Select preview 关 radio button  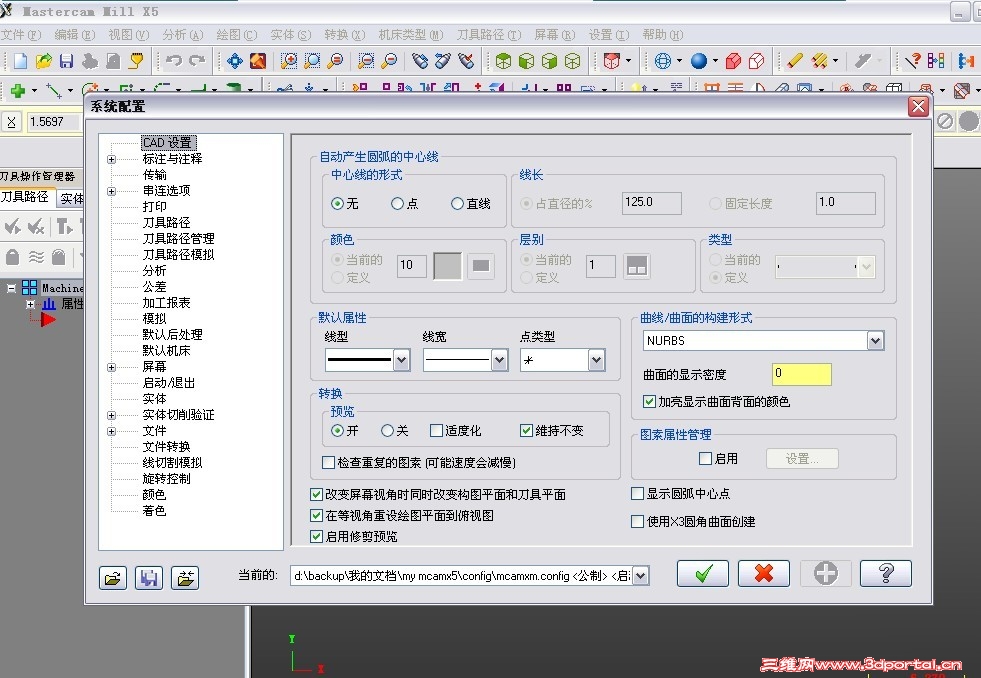(x=387, y=430)
